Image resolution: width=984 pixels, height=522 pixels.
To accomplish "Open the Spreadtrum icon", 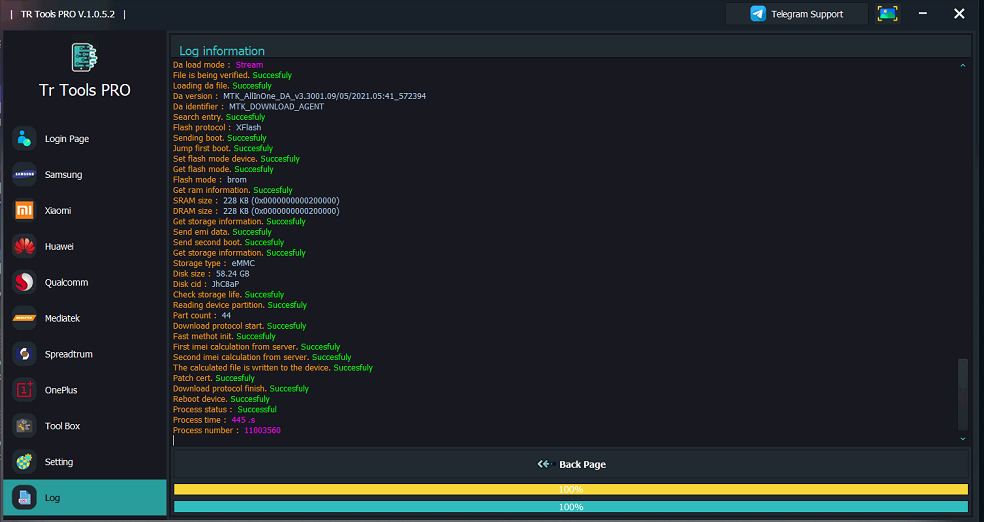I will (24, 354).
